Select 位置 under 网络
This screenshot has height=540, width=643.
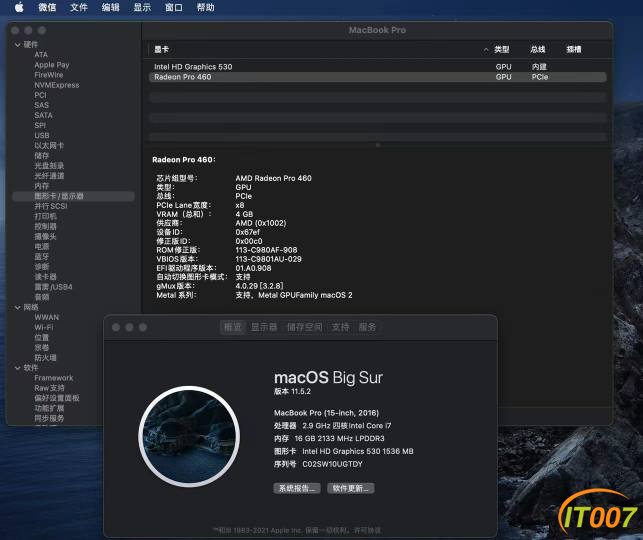coord(41,337)
